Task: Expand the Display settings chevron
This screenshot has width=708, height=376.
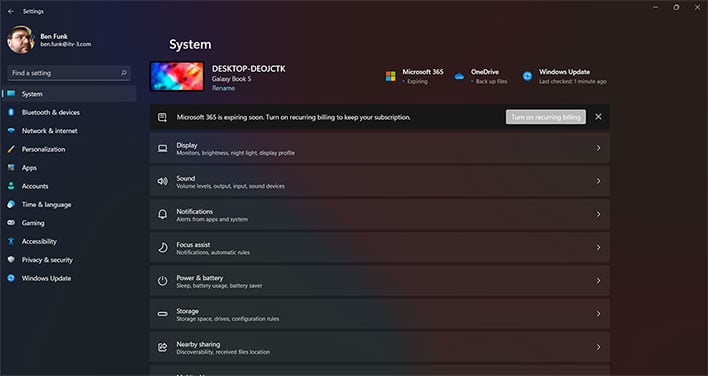Action: tap(598, 148)
